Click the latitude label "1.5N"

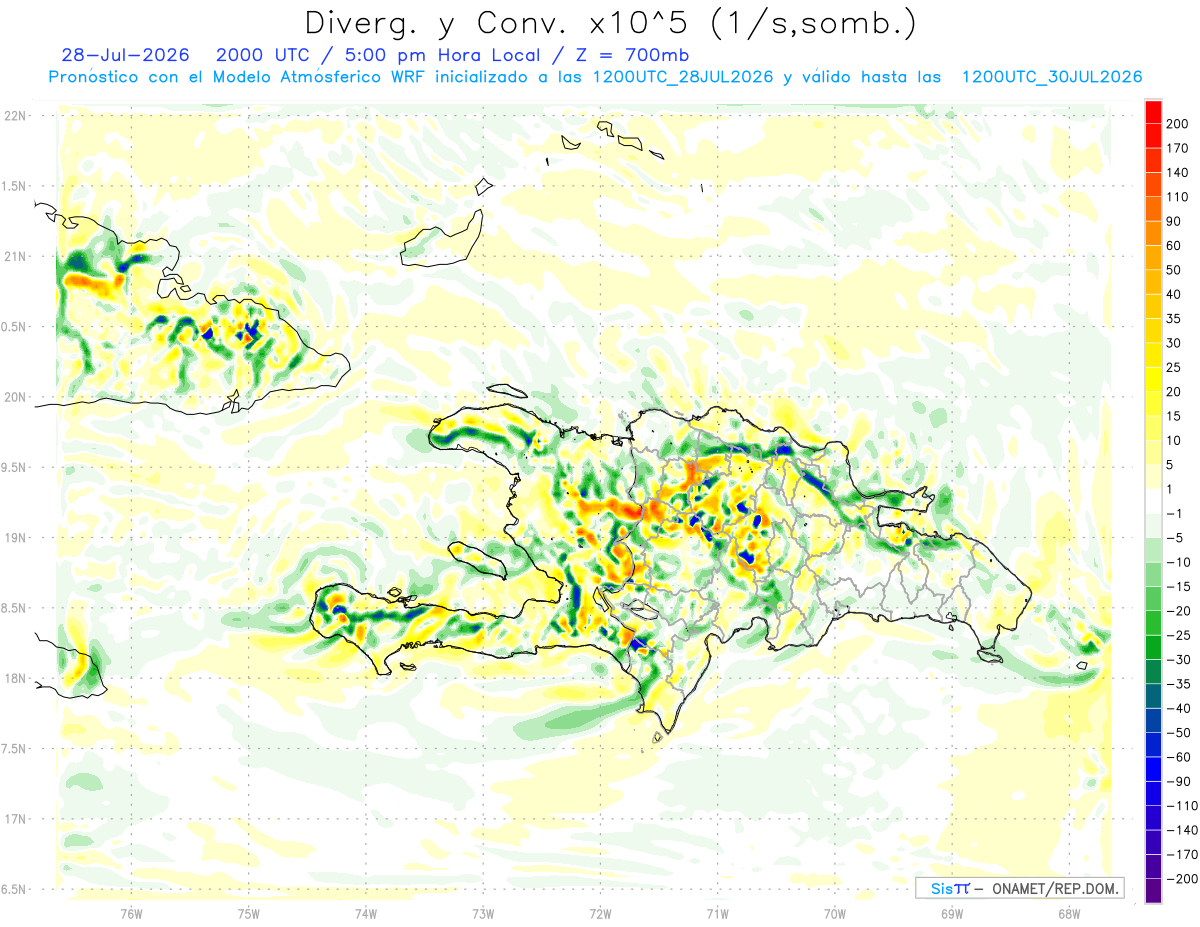[x=15, y=186]
